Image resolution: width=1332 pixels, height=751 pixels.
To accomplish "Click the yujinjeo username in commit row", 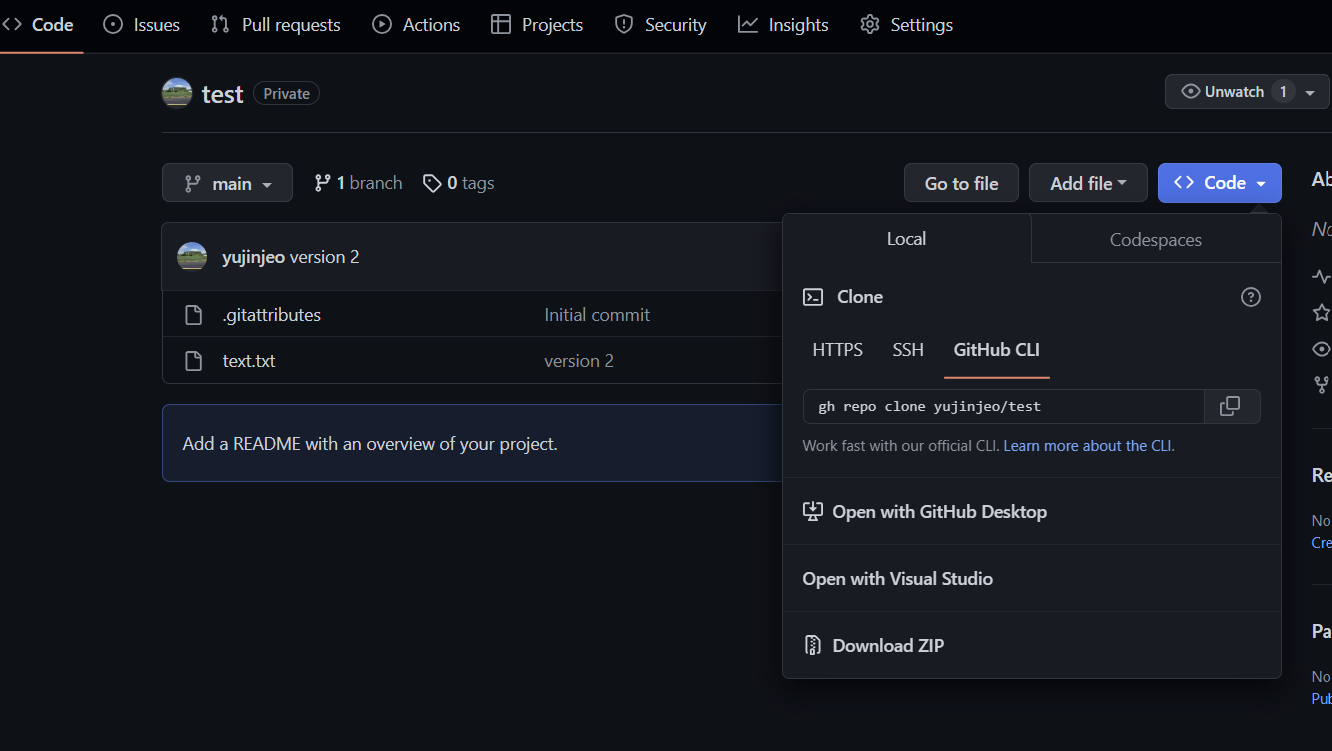I will click(253, 257).
